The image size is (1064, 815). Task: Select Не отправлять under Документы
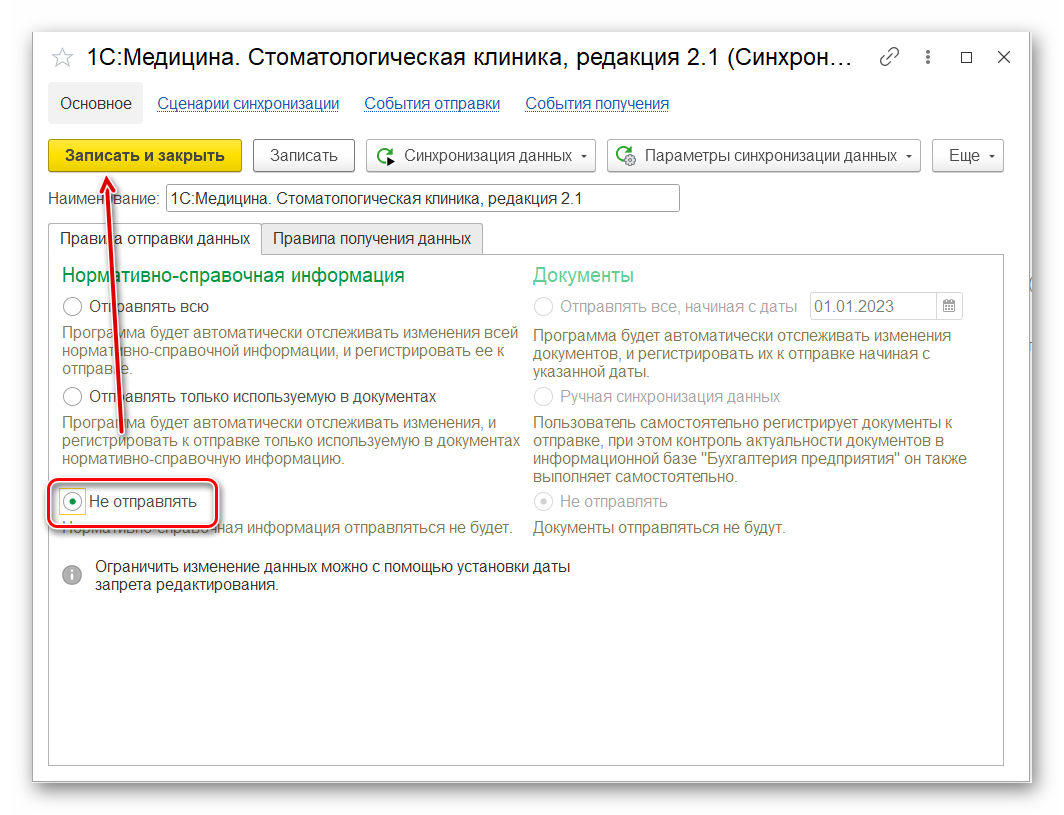click(x=601, y=501)
